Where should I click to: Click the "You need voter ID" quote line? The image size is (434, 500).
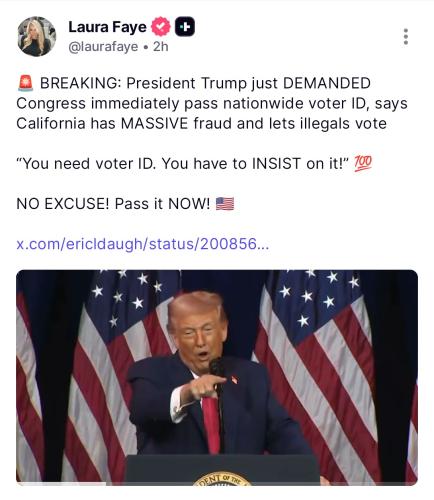[x=194, y=164]
